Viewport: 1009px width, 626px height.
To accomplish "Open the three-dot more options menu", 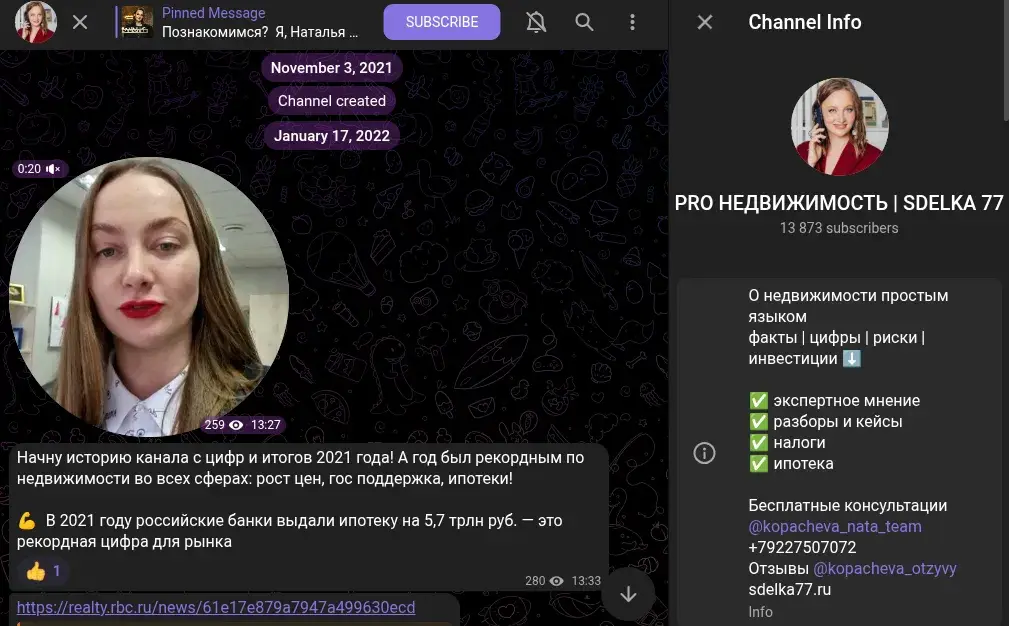I will 633,23.
